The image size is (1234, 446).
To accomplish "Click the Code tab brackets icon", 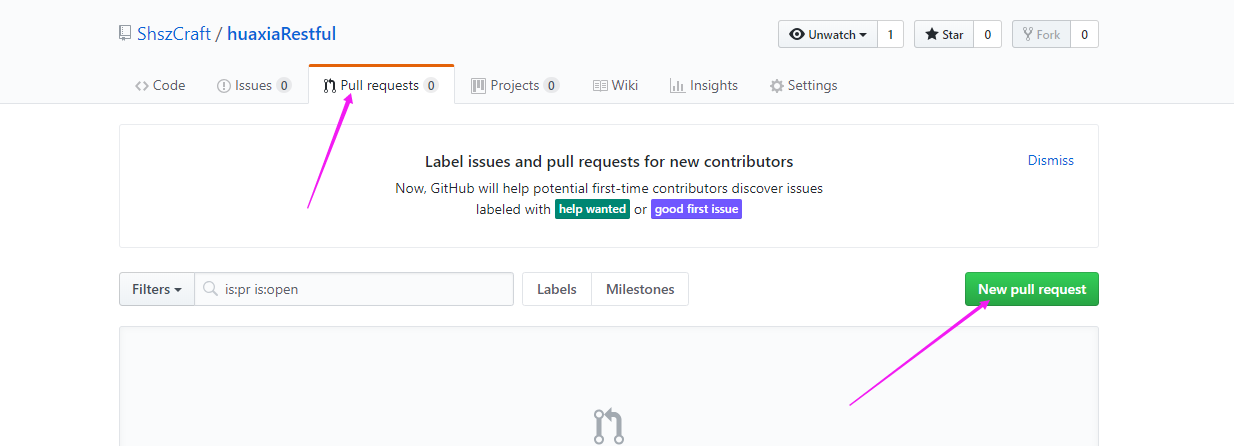I will [x=142, y=86].
